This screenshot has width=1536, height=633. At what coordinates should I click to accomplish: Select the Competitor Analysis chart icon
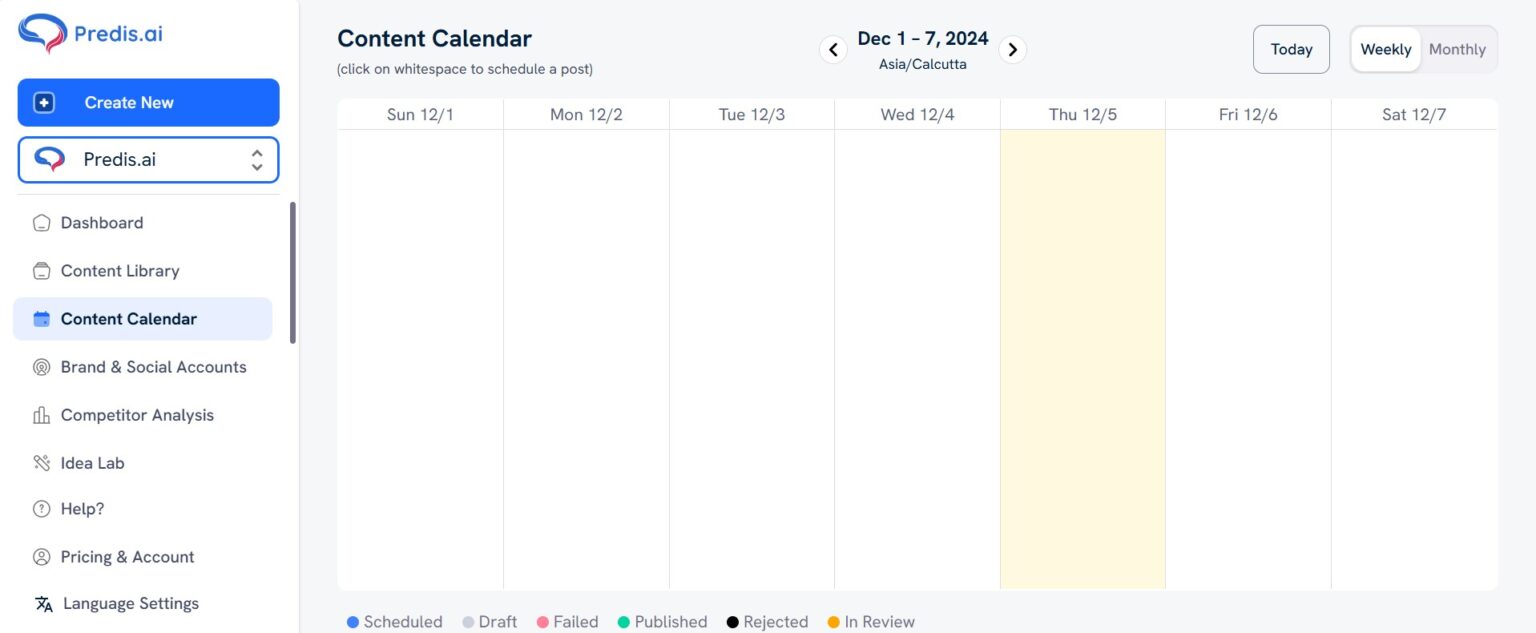pyautogui.click(x=41, y=415)
